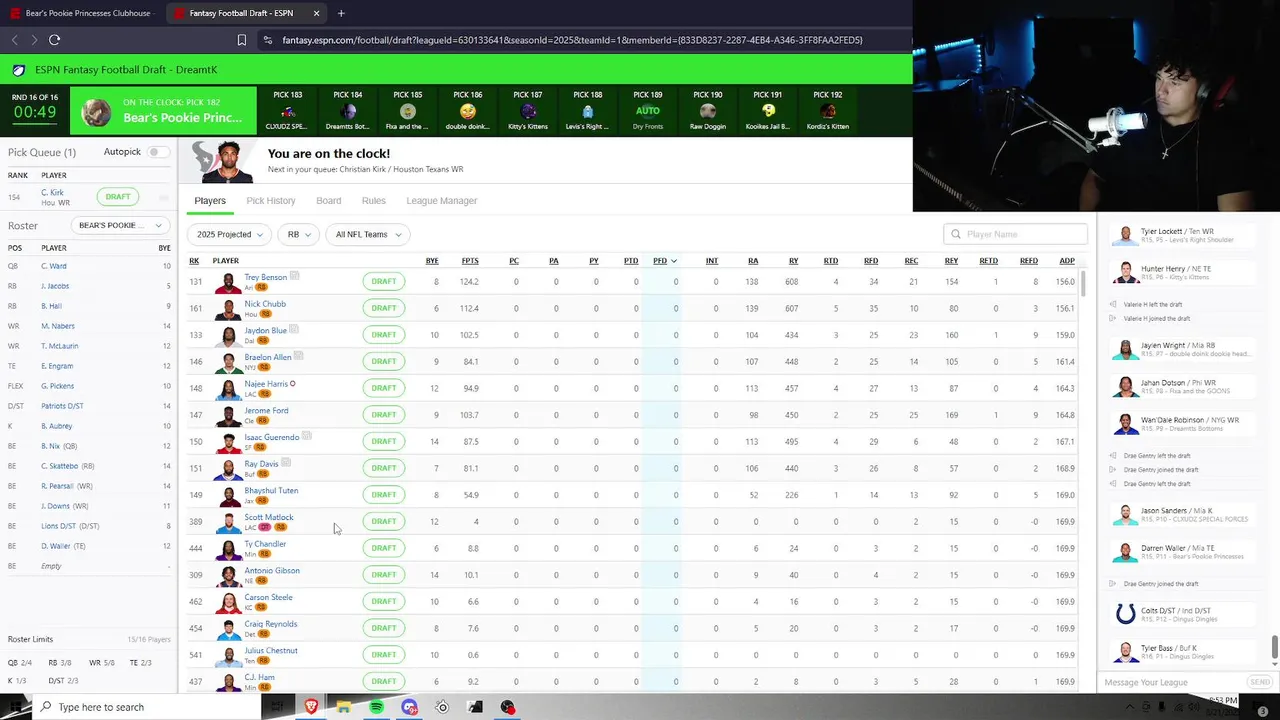Click ESPN Fantasy shield logo in header
Screen dimensions: 1280x720
pos(19,70)
